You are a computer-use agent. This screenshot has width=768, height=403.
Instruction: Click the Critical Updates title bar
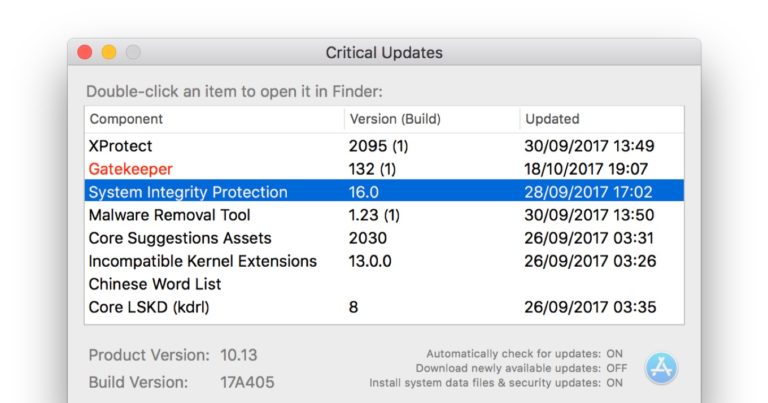pos(384,53)
